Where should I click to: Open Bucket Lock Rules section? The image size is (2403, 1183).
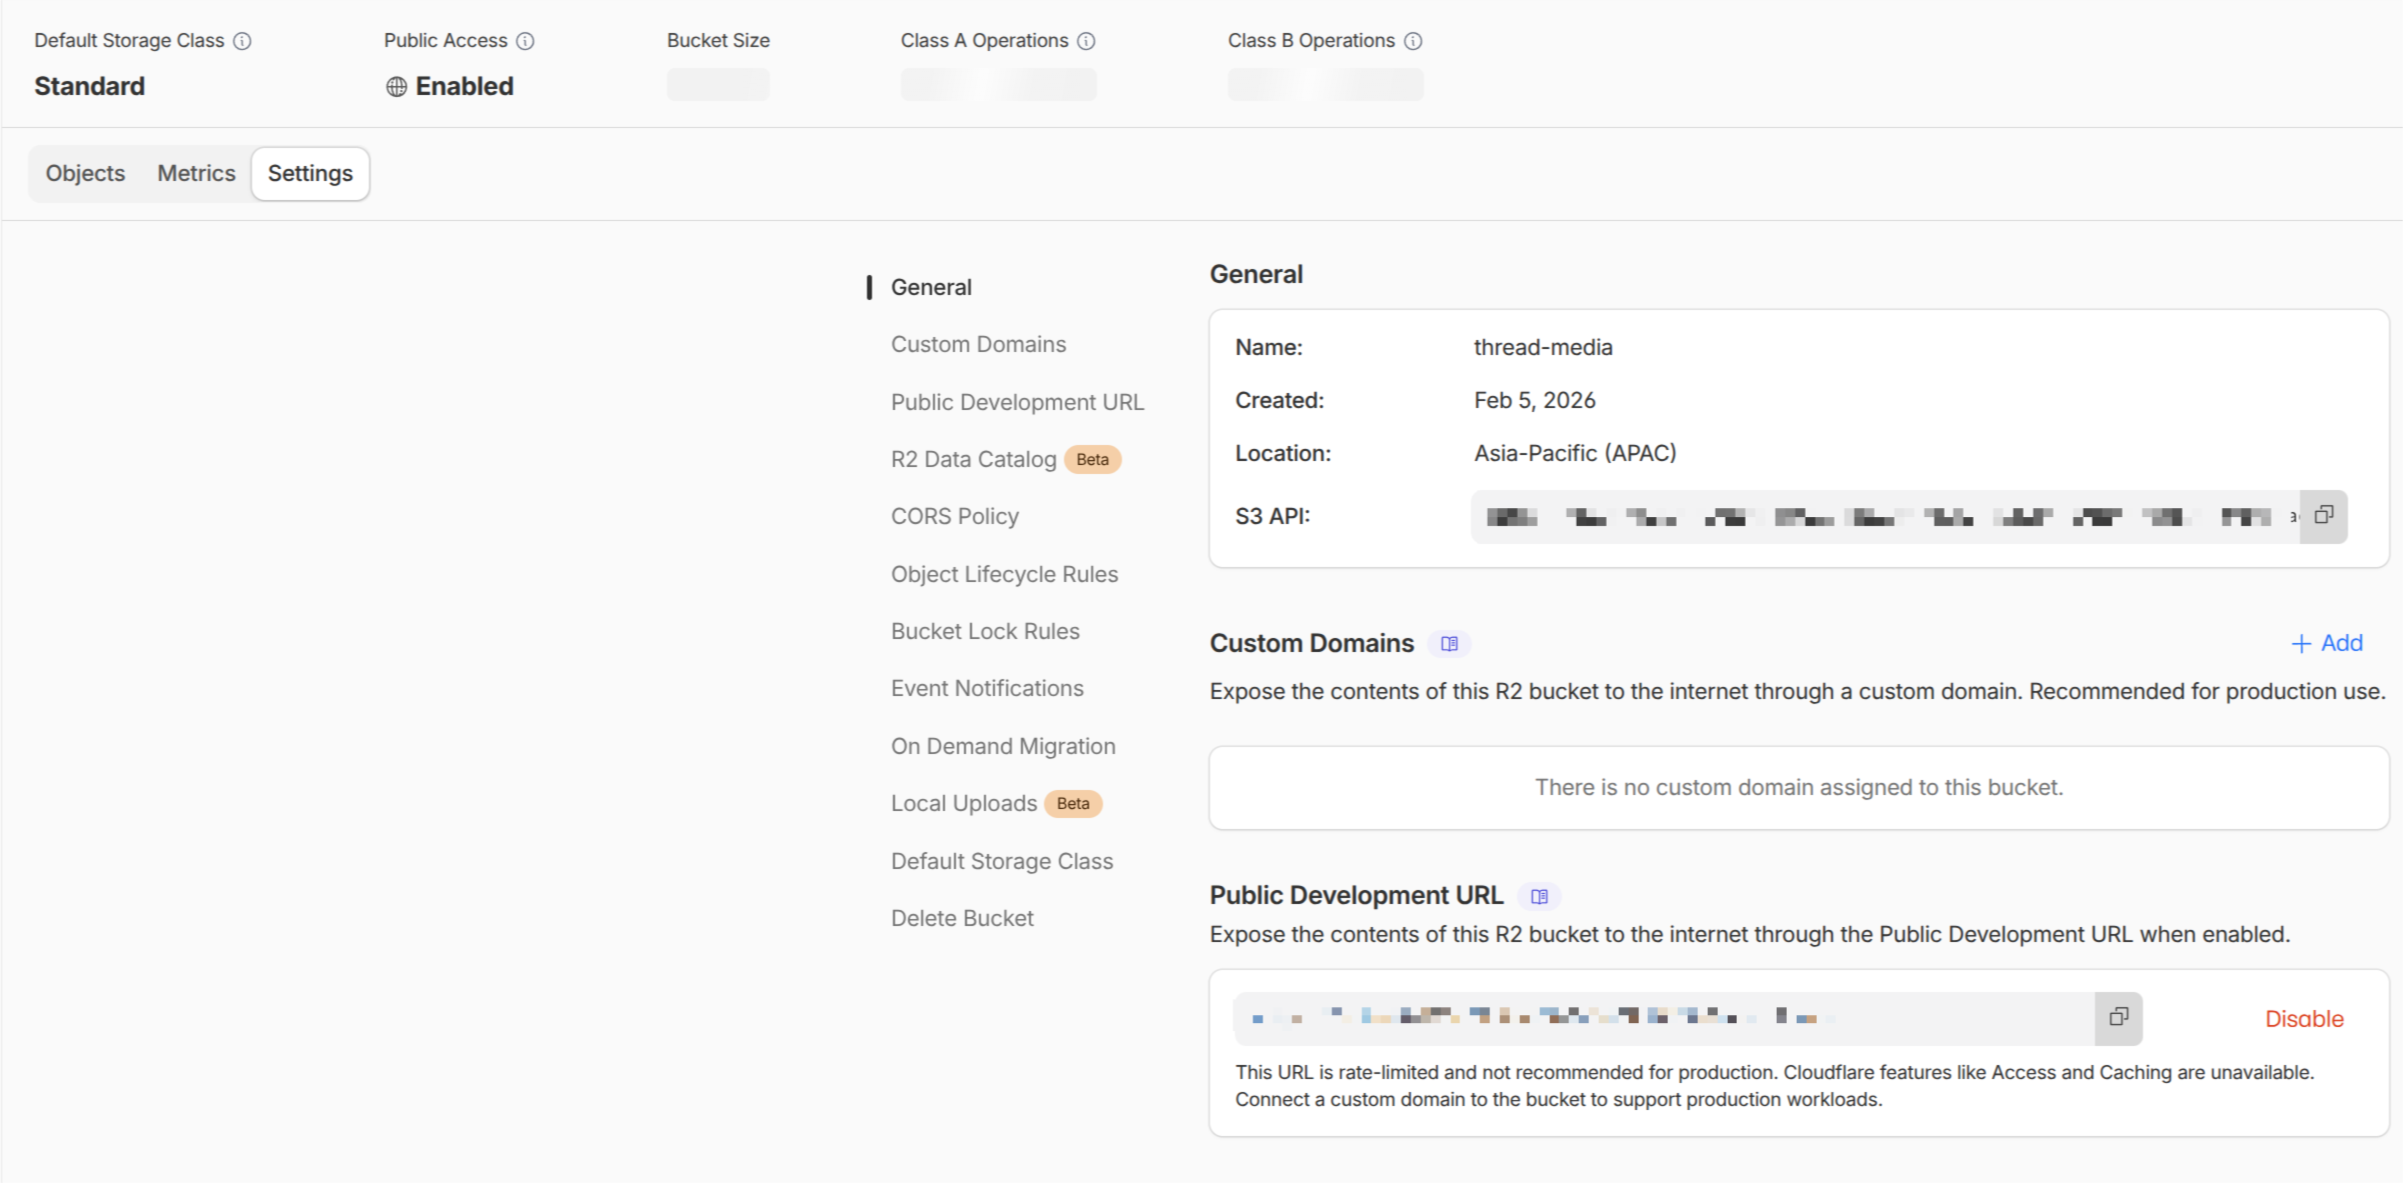[985, 631]
